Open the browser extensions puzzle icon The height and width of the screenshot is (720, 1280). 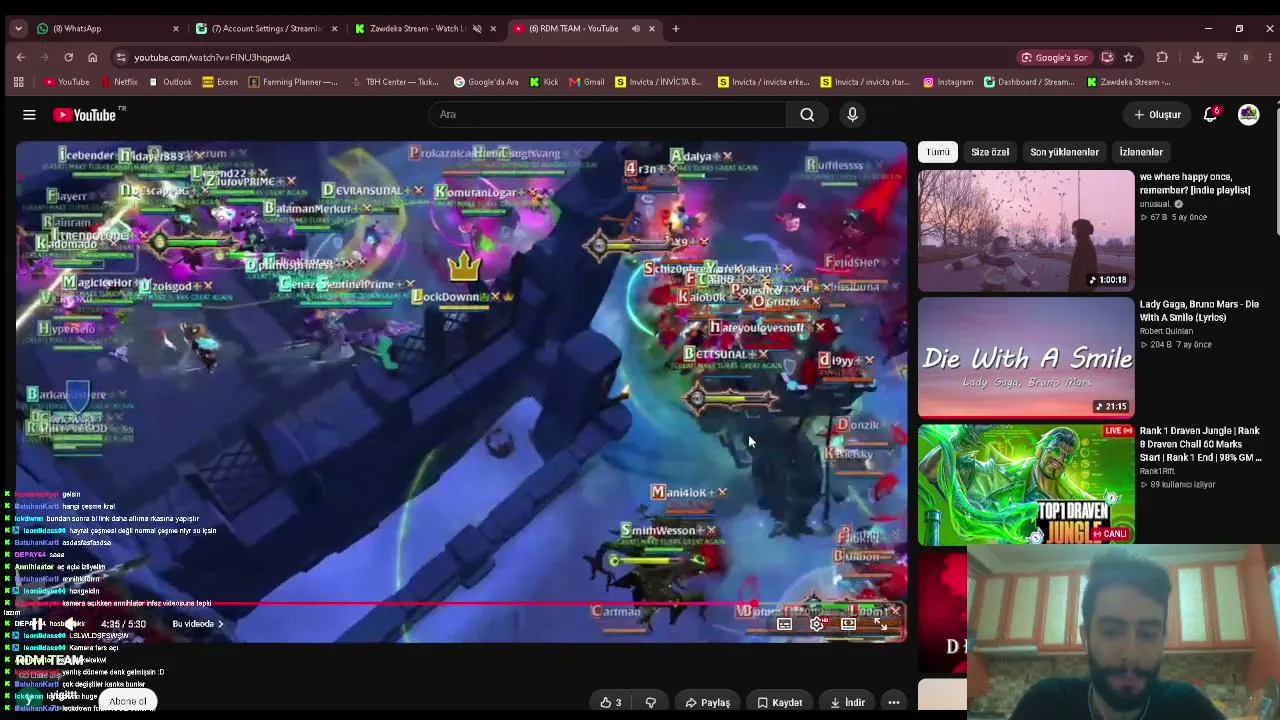(1162, 57)
